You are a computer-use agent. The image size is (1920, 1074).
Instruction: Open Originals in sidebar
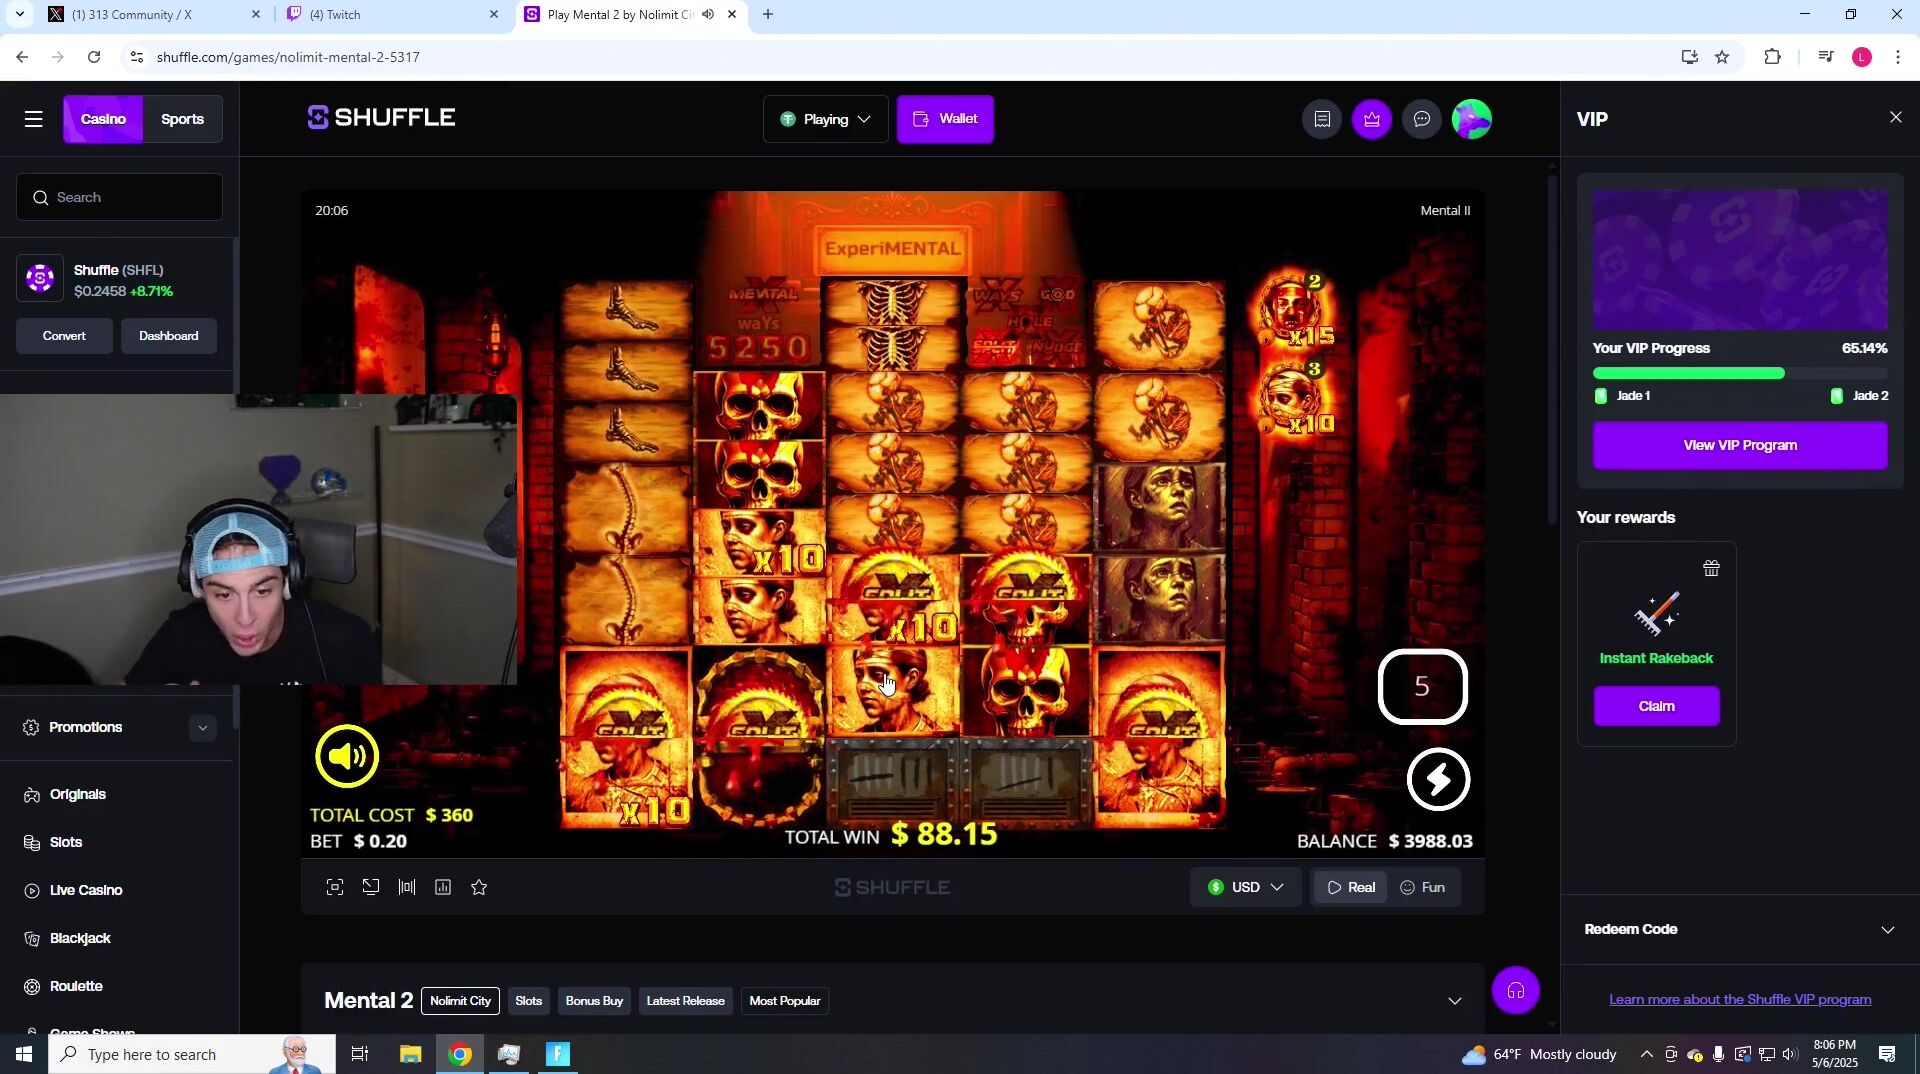(78, 794)
